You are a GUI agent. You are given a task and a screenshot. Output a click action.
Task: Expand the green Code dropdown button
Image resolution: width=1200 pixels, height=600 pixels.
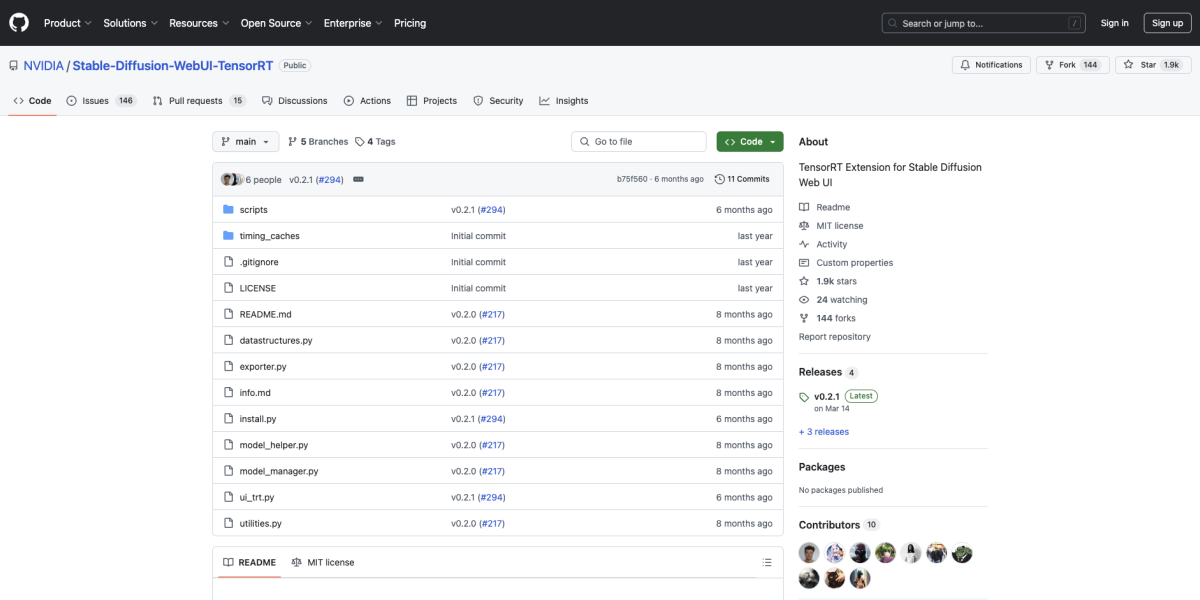point(750,142)
